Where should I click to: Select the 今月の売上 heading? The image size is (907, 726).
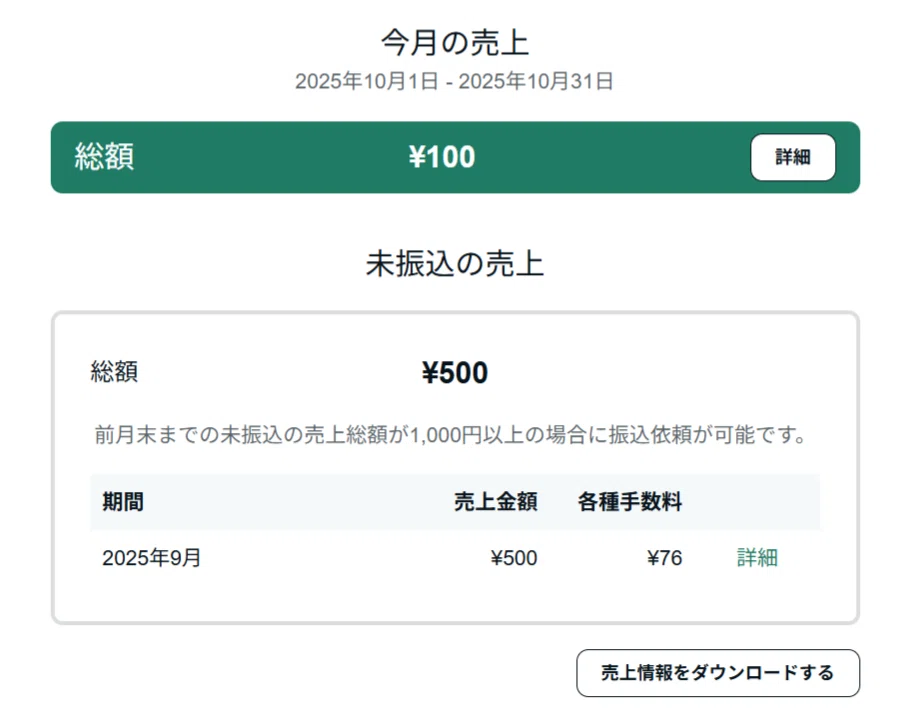[x=455, y=43]
